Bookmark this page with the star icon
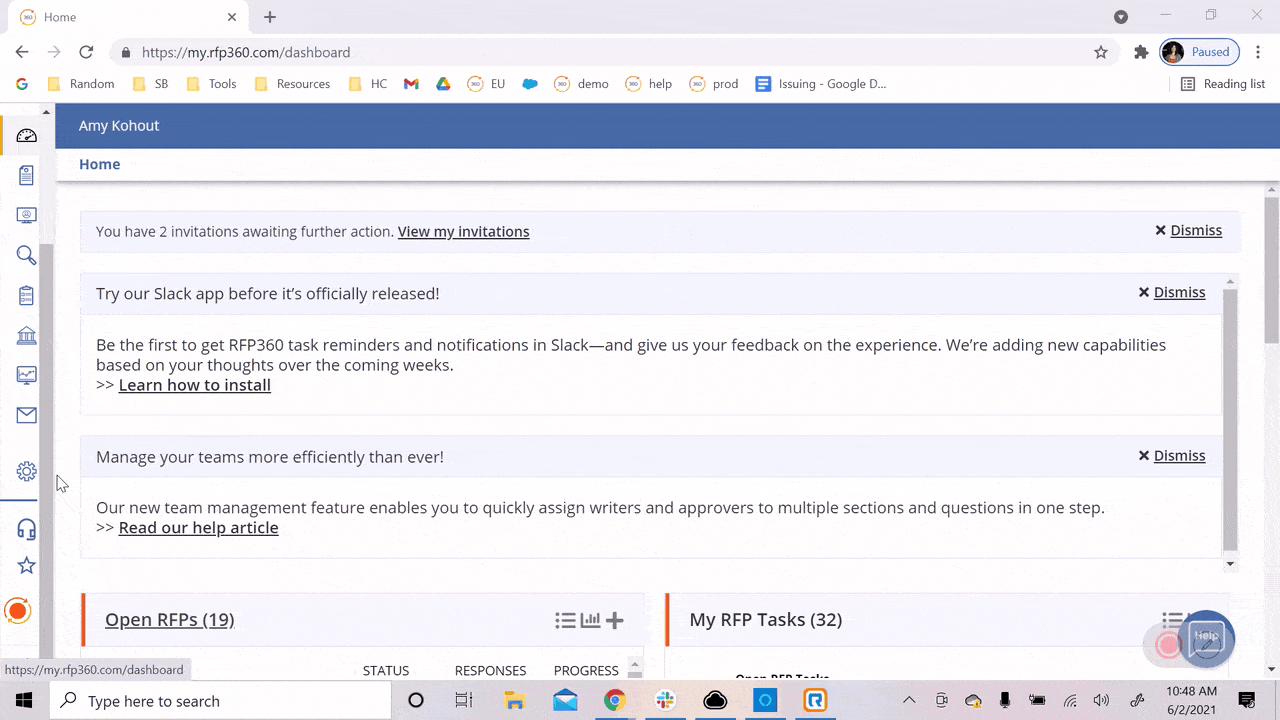This screenshot has width=1280, height=720. [x=1101, y=52]
